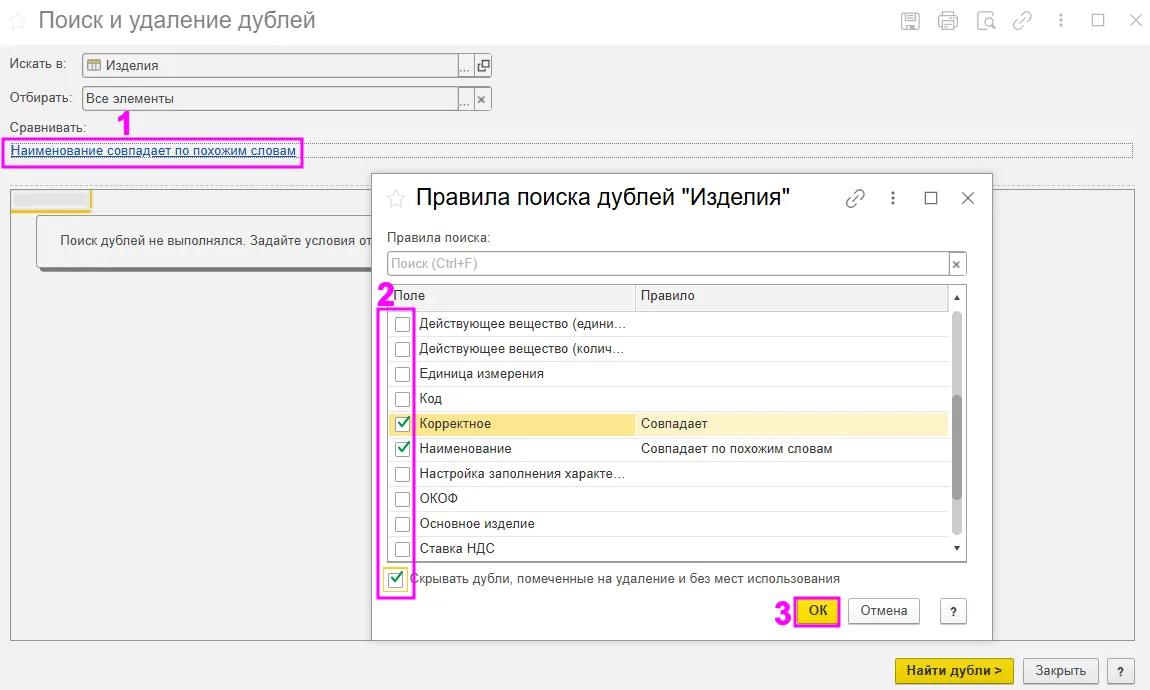Image resolution: width=1150 pixels, height=690 pixels.
Task: Enable the Код field checkbox
Action: click(x=403, y=399)
